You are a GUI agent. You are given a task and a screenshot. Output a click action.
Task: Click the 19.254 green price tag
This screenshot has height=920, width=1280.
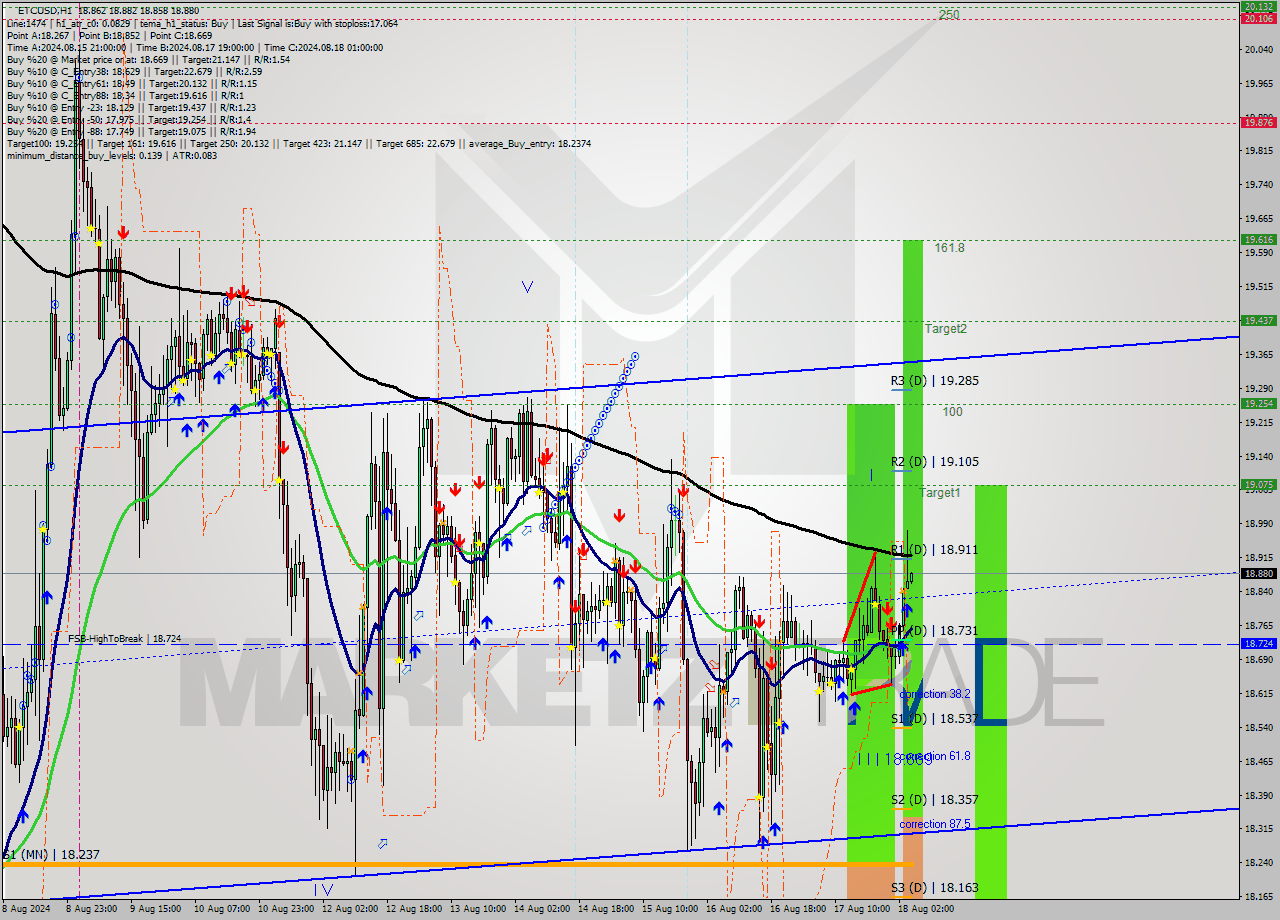(1257, 403)
